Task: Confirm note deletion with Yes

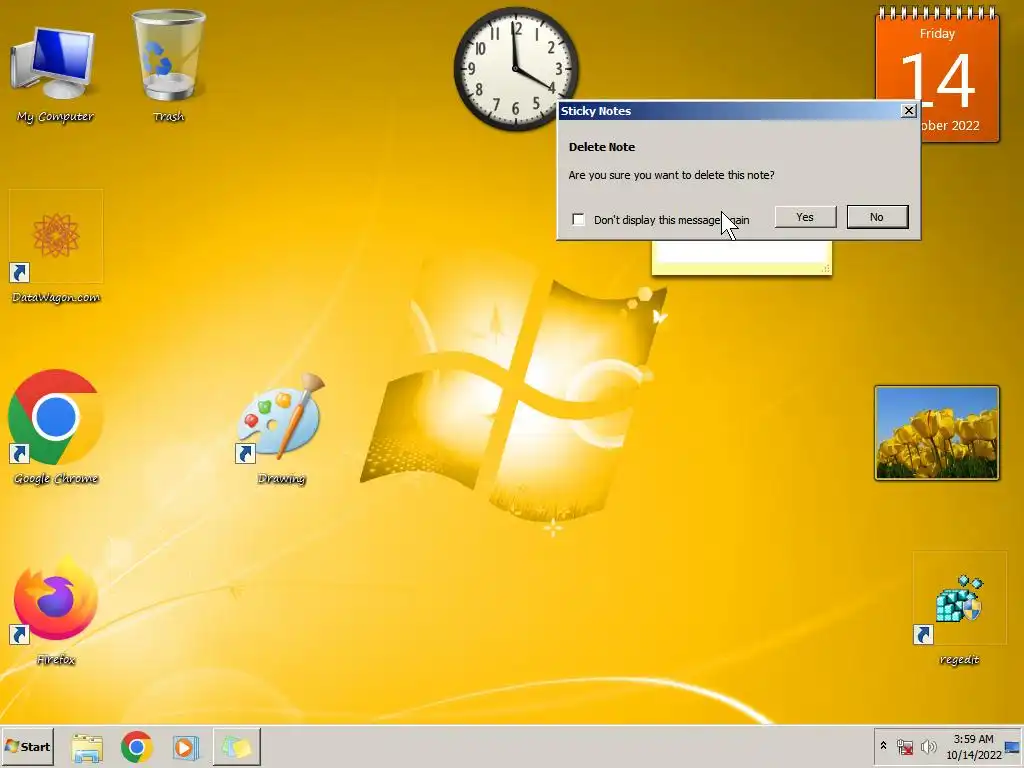Action: click(805, 217)
